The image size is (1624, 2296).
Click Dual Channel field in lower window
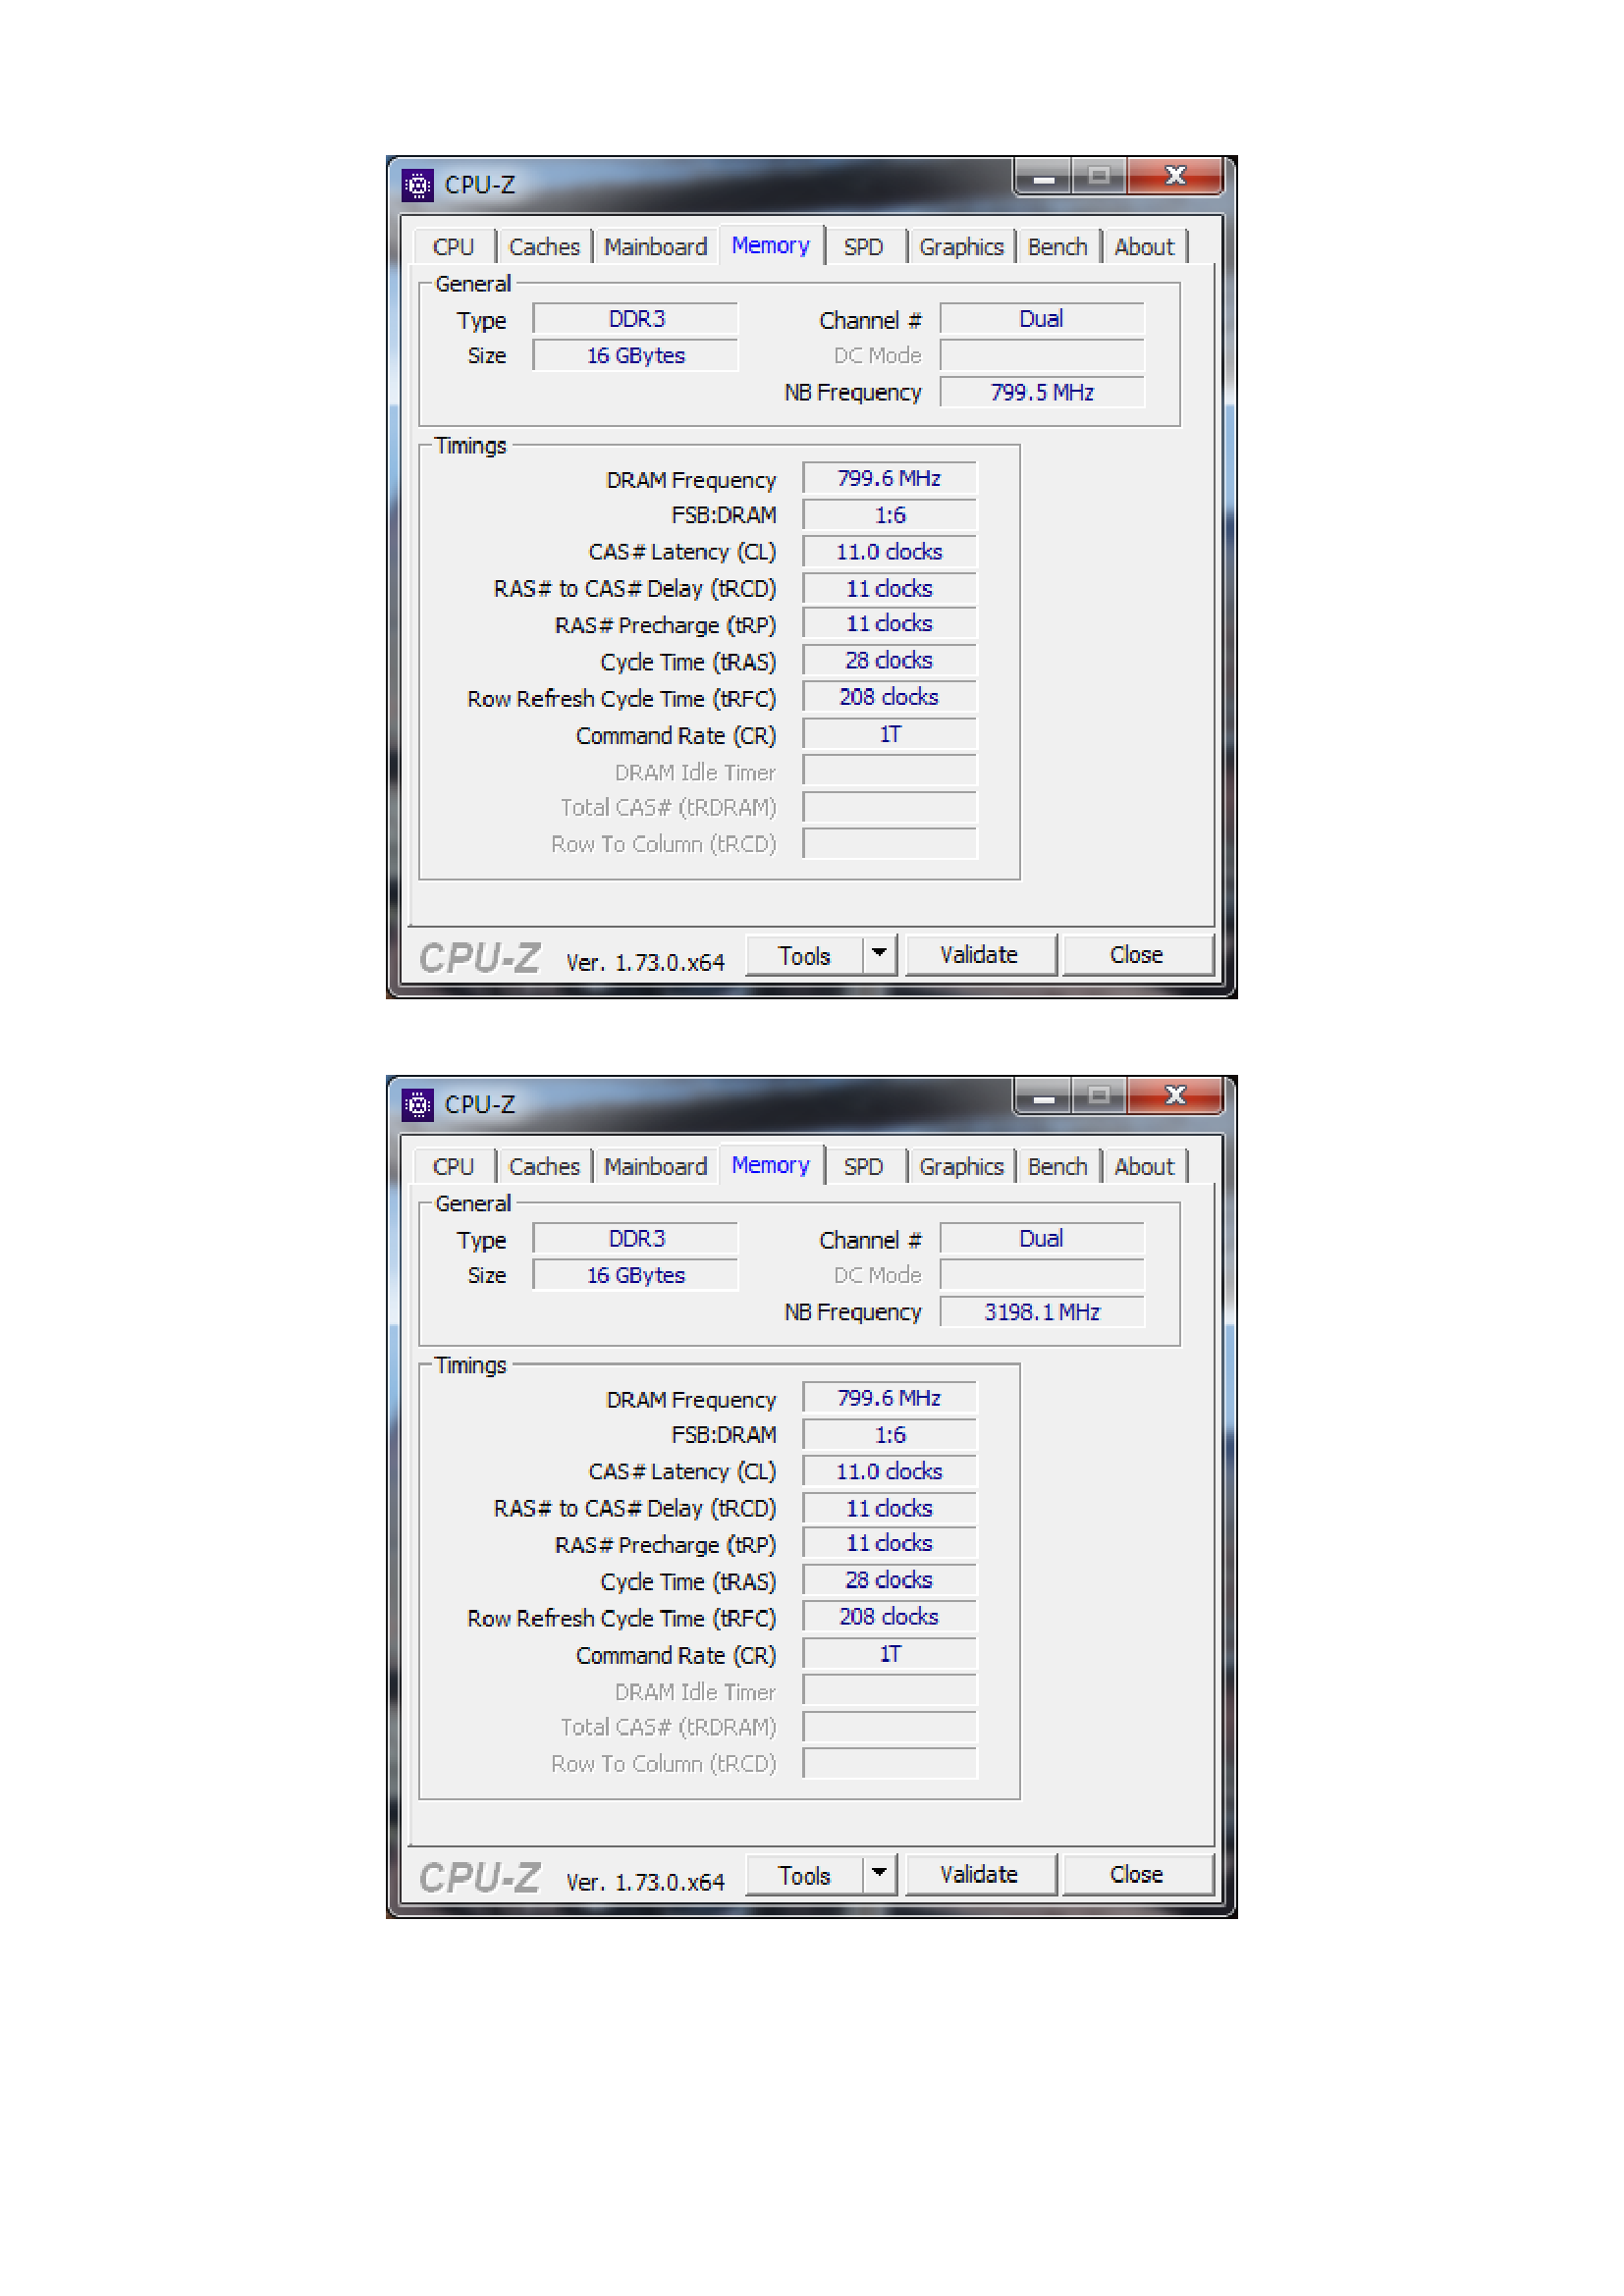1043,1239
